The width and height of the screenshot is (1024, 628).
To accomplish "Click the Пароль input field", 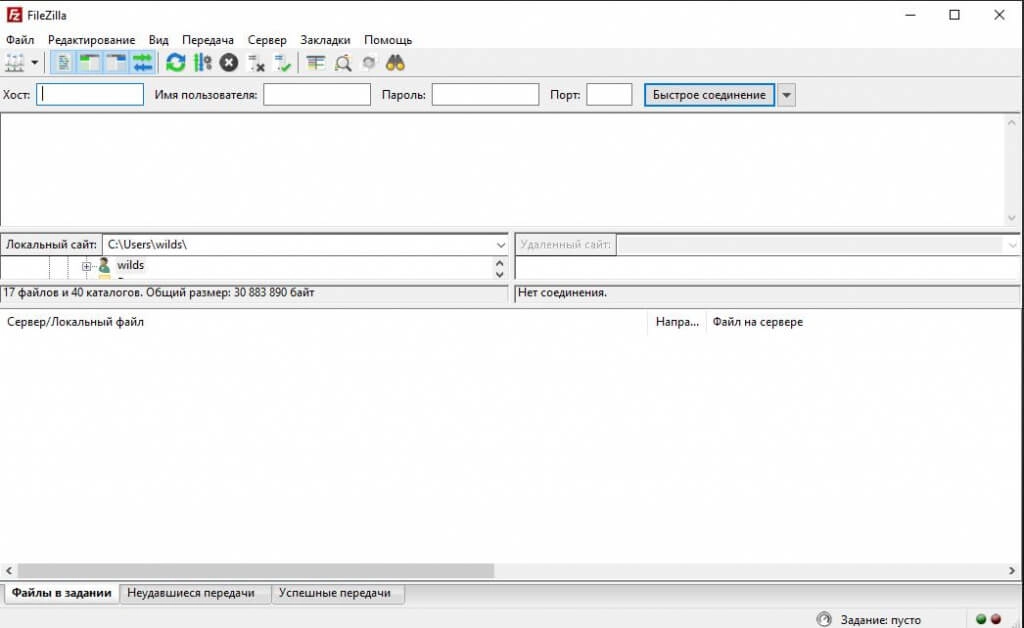I will click(x=485, y=95).
